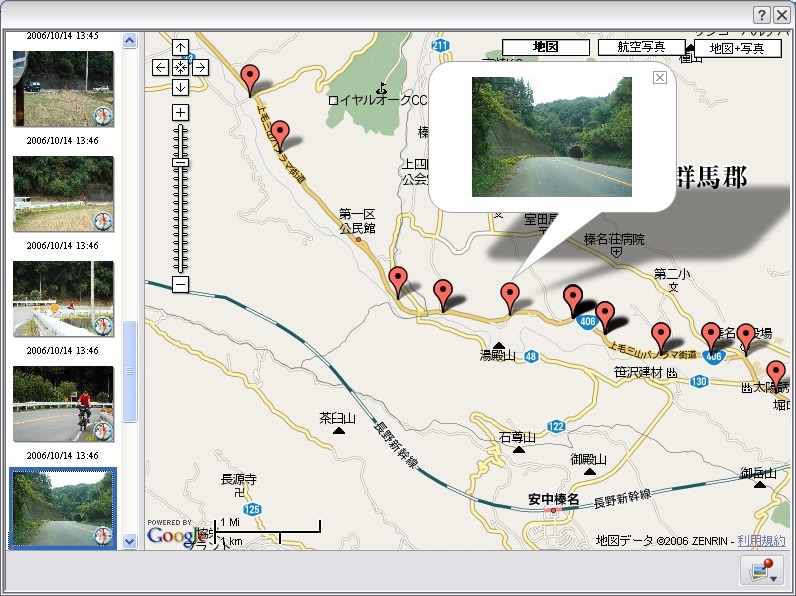Open the map pin picture dropdown button
796x596 pixels.
tap(762, 571)
